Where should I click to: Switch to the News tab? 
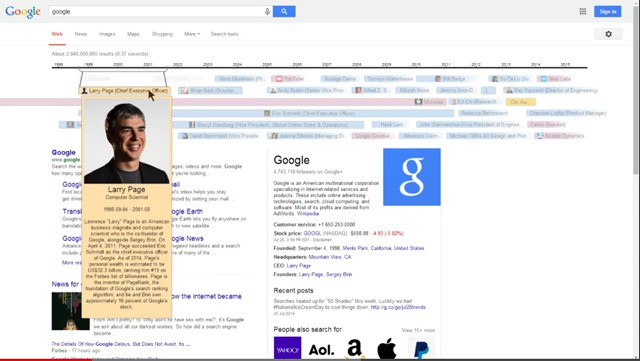(x=81, y=34)
